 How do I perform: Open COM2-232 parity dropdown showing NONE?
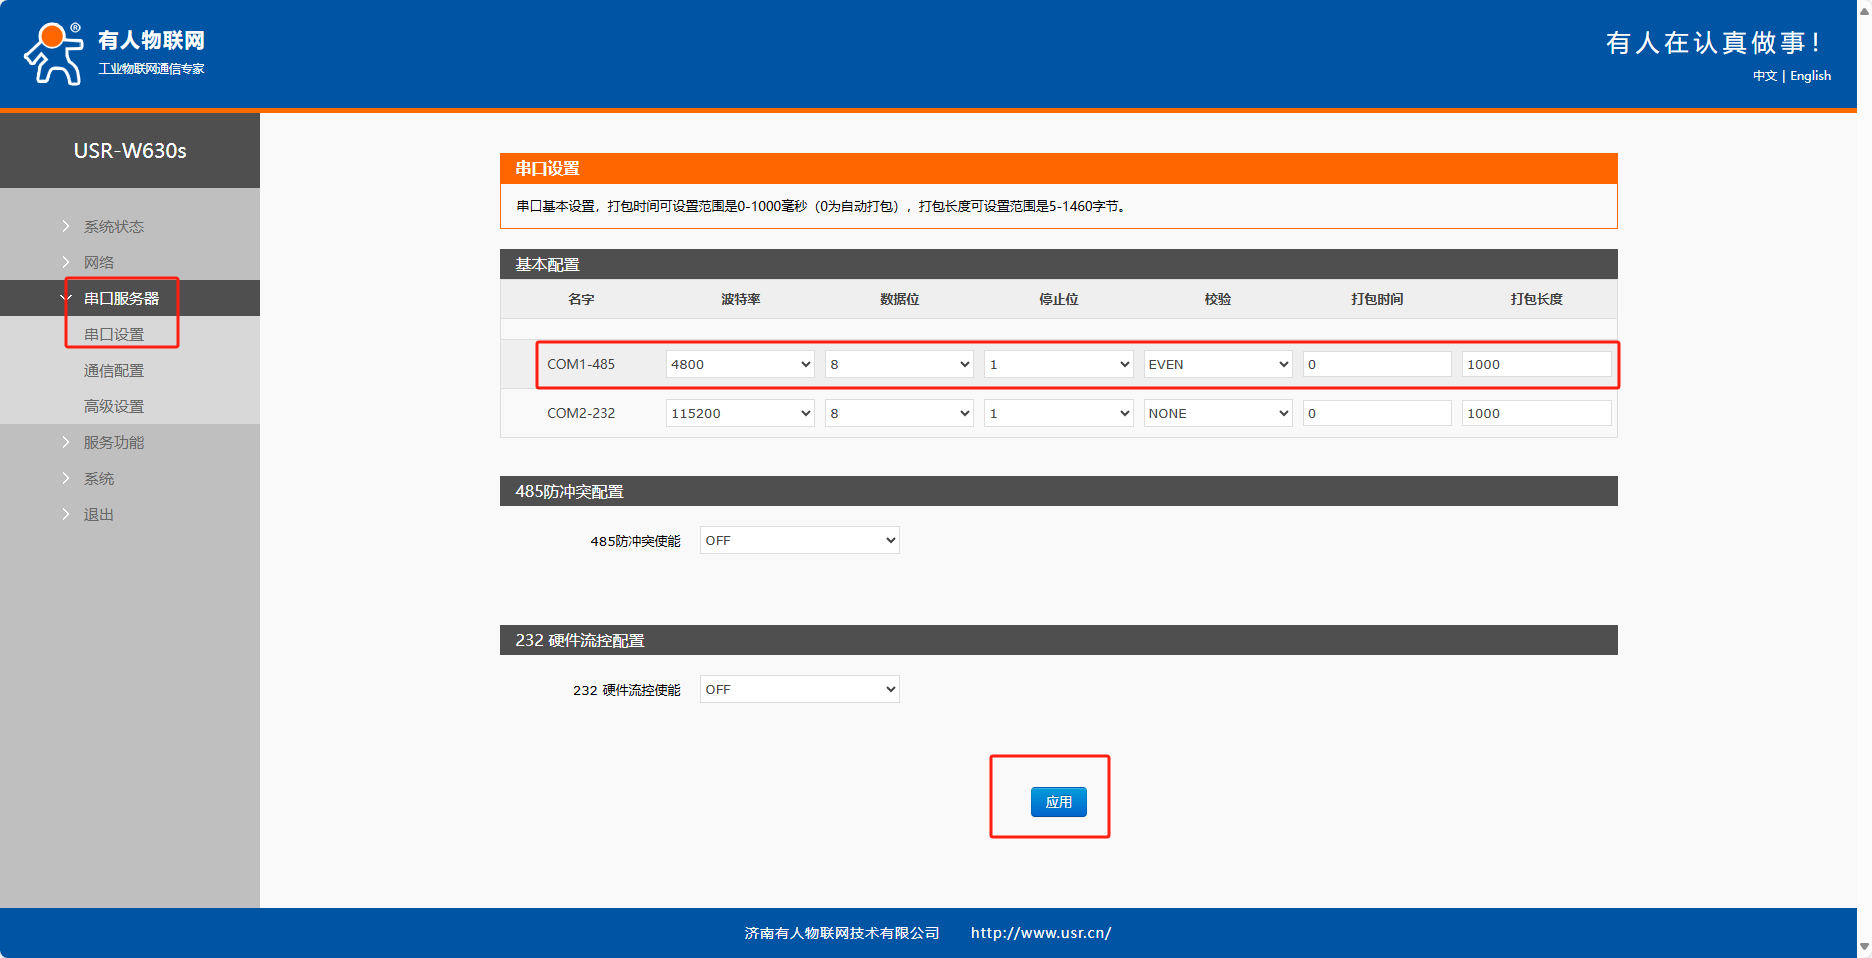coord(1217,413)
